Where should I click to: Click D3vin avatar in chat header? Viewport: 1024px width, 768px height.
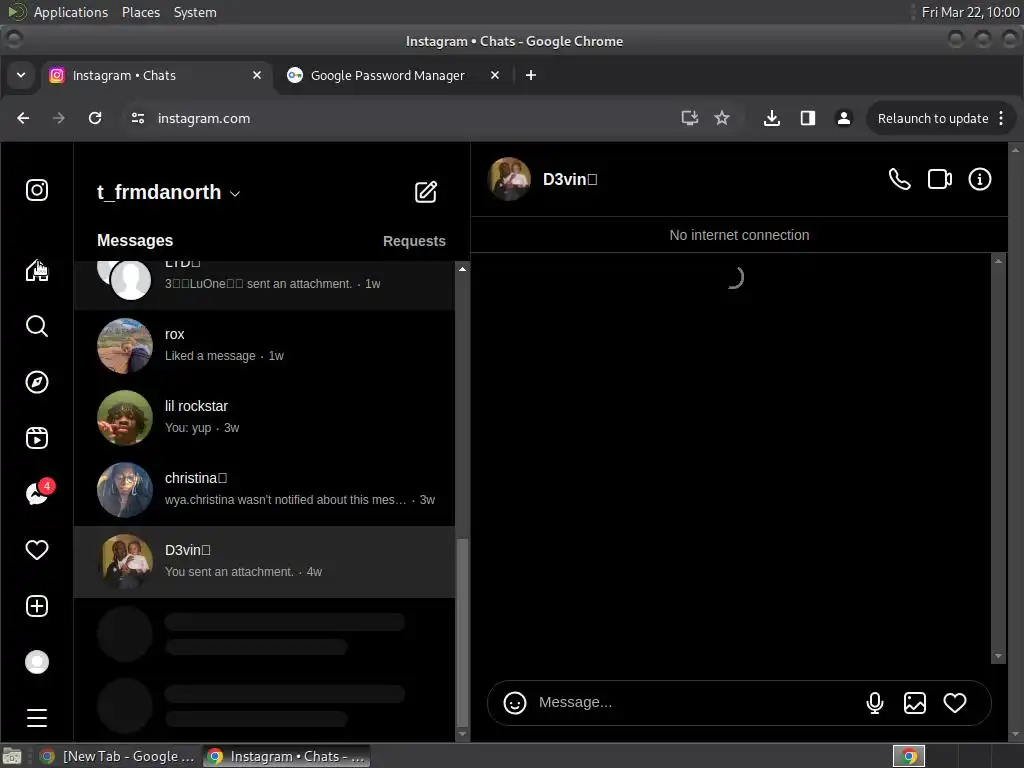pos(509,179)
